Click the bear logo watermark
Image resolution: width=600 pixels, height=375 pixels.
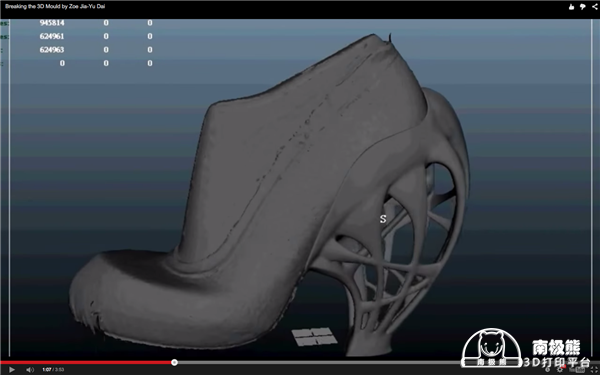(492, 347)
